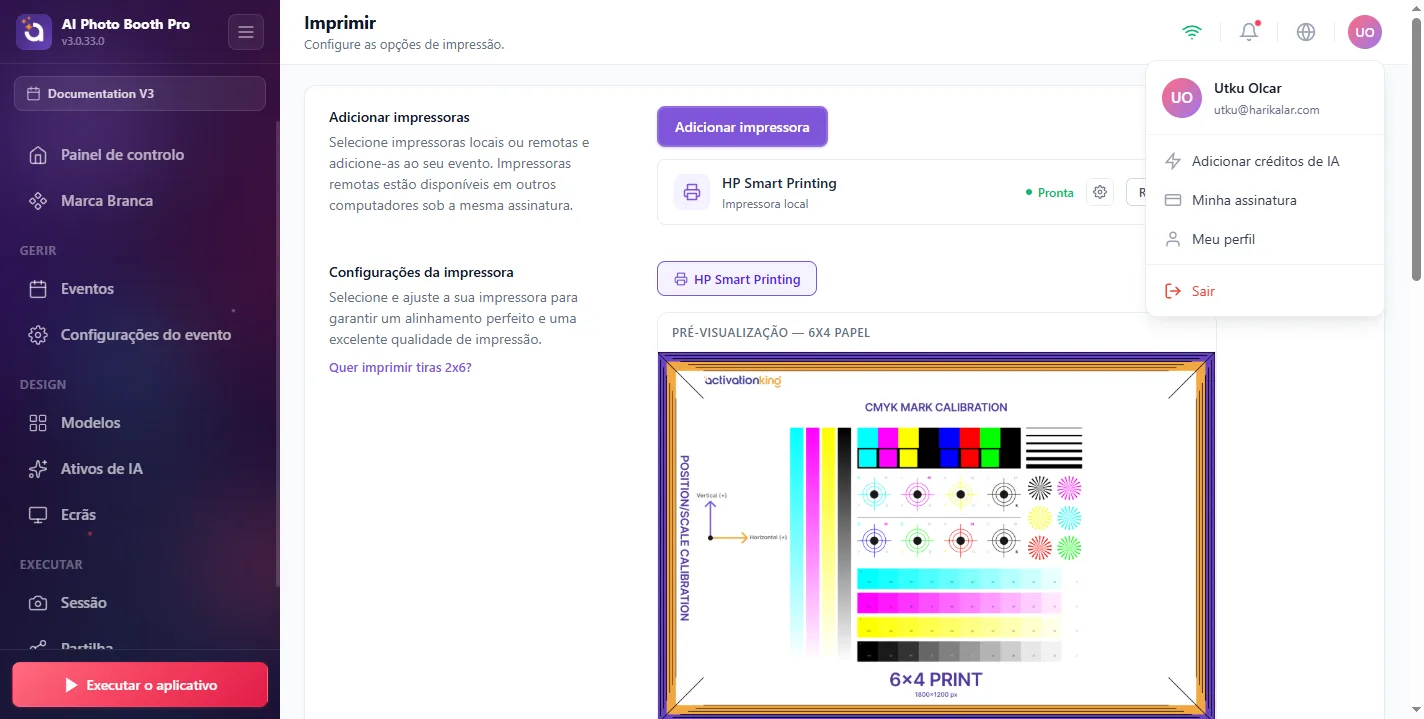Click the 6x4 print calibration preview
This screenshot has height=719, width=1424.
pyautogui.click(x=937, y=535)
